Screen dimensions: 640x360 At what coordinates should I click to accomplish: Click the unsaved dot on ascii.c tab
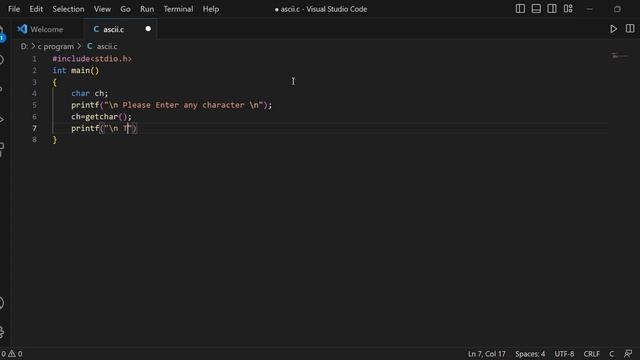tap(148, 29)
